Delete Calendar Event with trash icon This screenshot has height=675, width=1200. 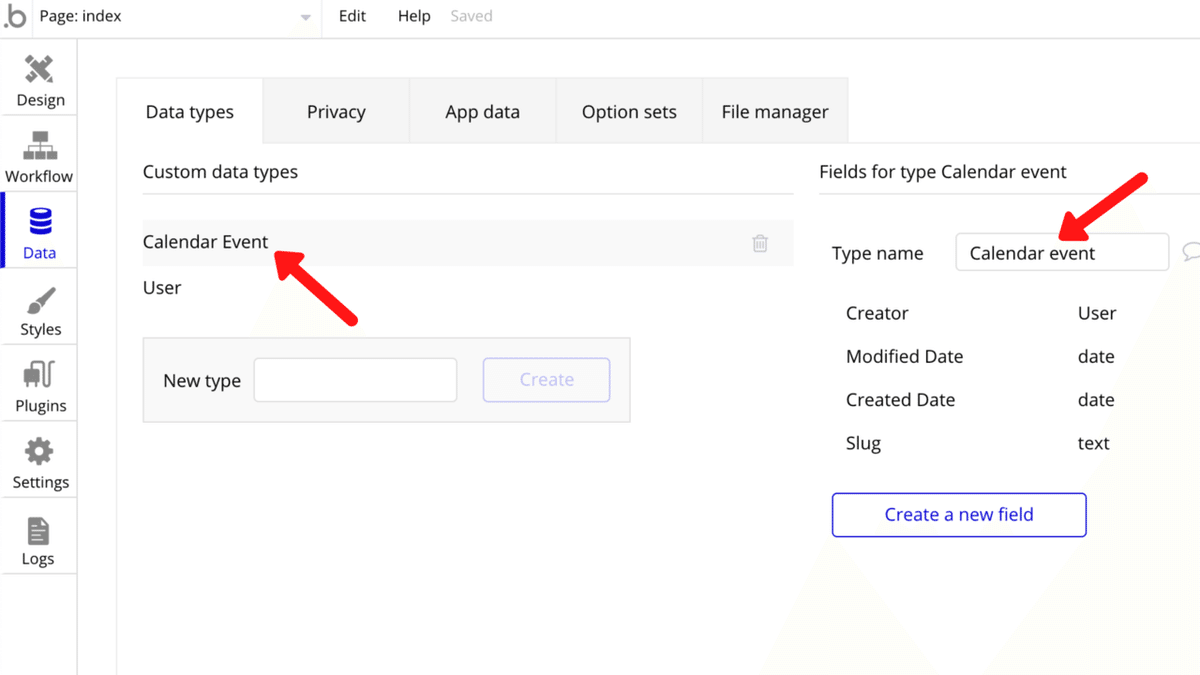[760, 243]
